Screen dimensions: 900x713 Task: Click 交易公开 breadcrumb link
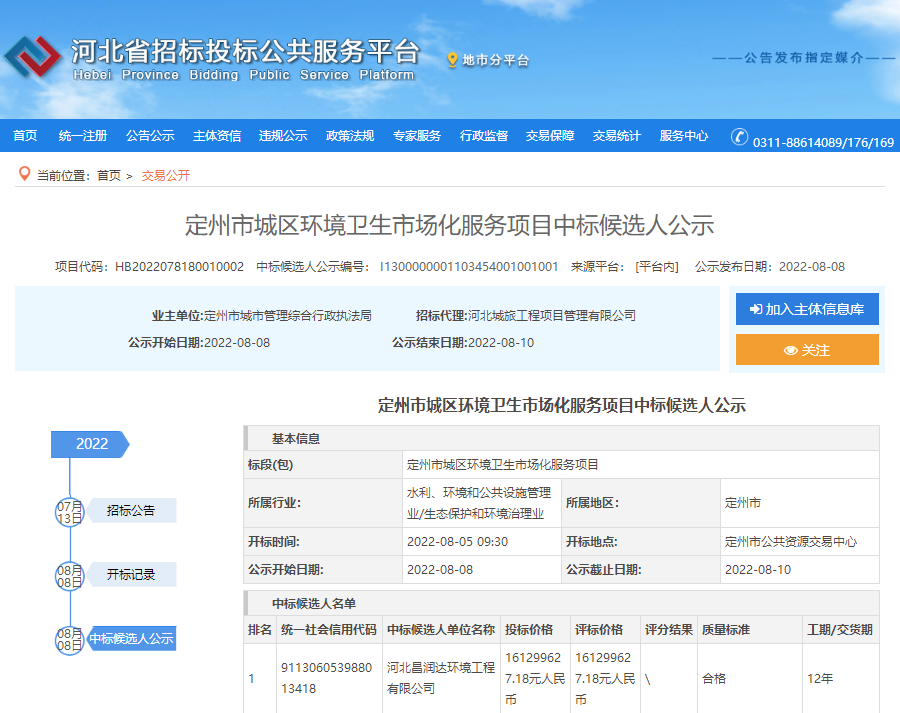pos(165,175)
